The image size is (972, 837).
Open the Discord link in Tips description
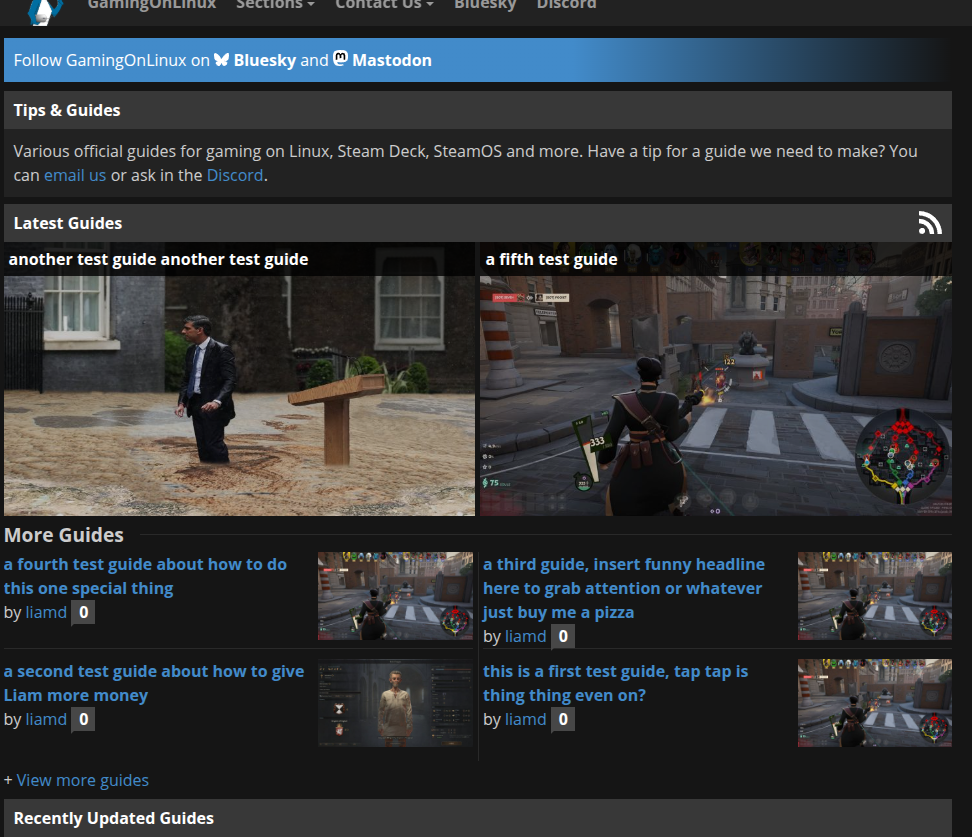pos(235,175)
